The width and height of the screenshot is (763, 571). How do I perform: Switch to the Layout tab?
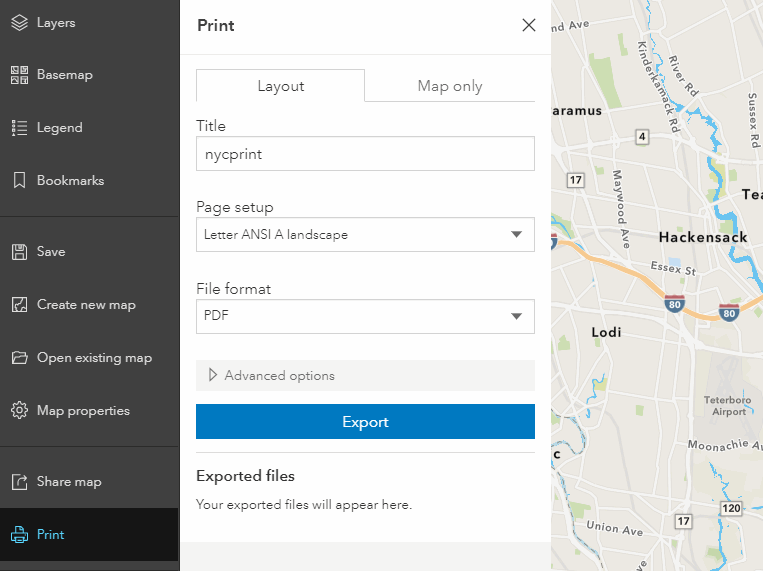(x=280, y=86)
